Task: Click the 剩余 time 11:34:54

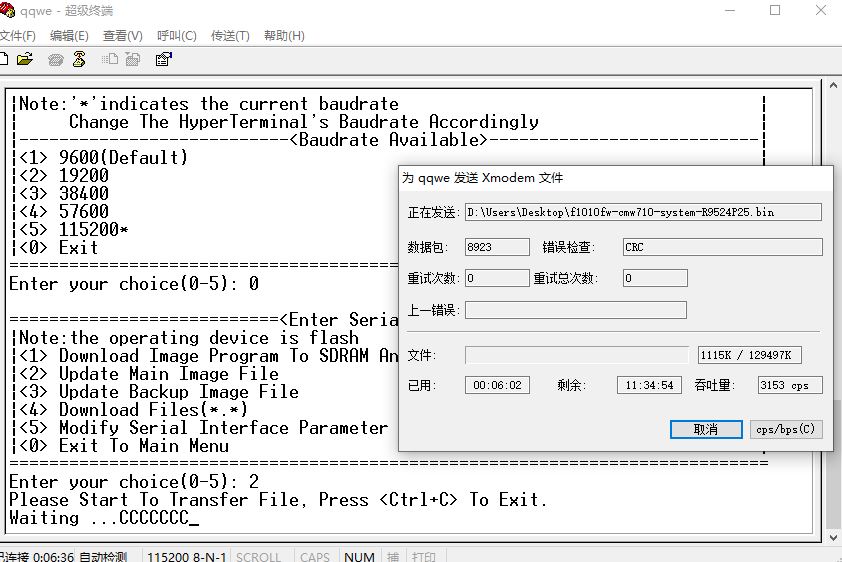Action: (649, 385)
